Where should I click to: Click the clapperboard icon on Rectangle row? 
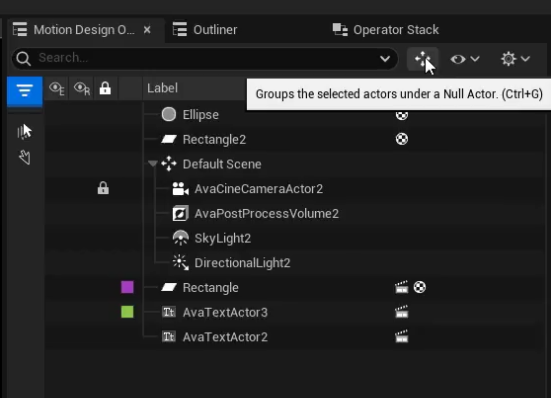[x=401, y=287]
